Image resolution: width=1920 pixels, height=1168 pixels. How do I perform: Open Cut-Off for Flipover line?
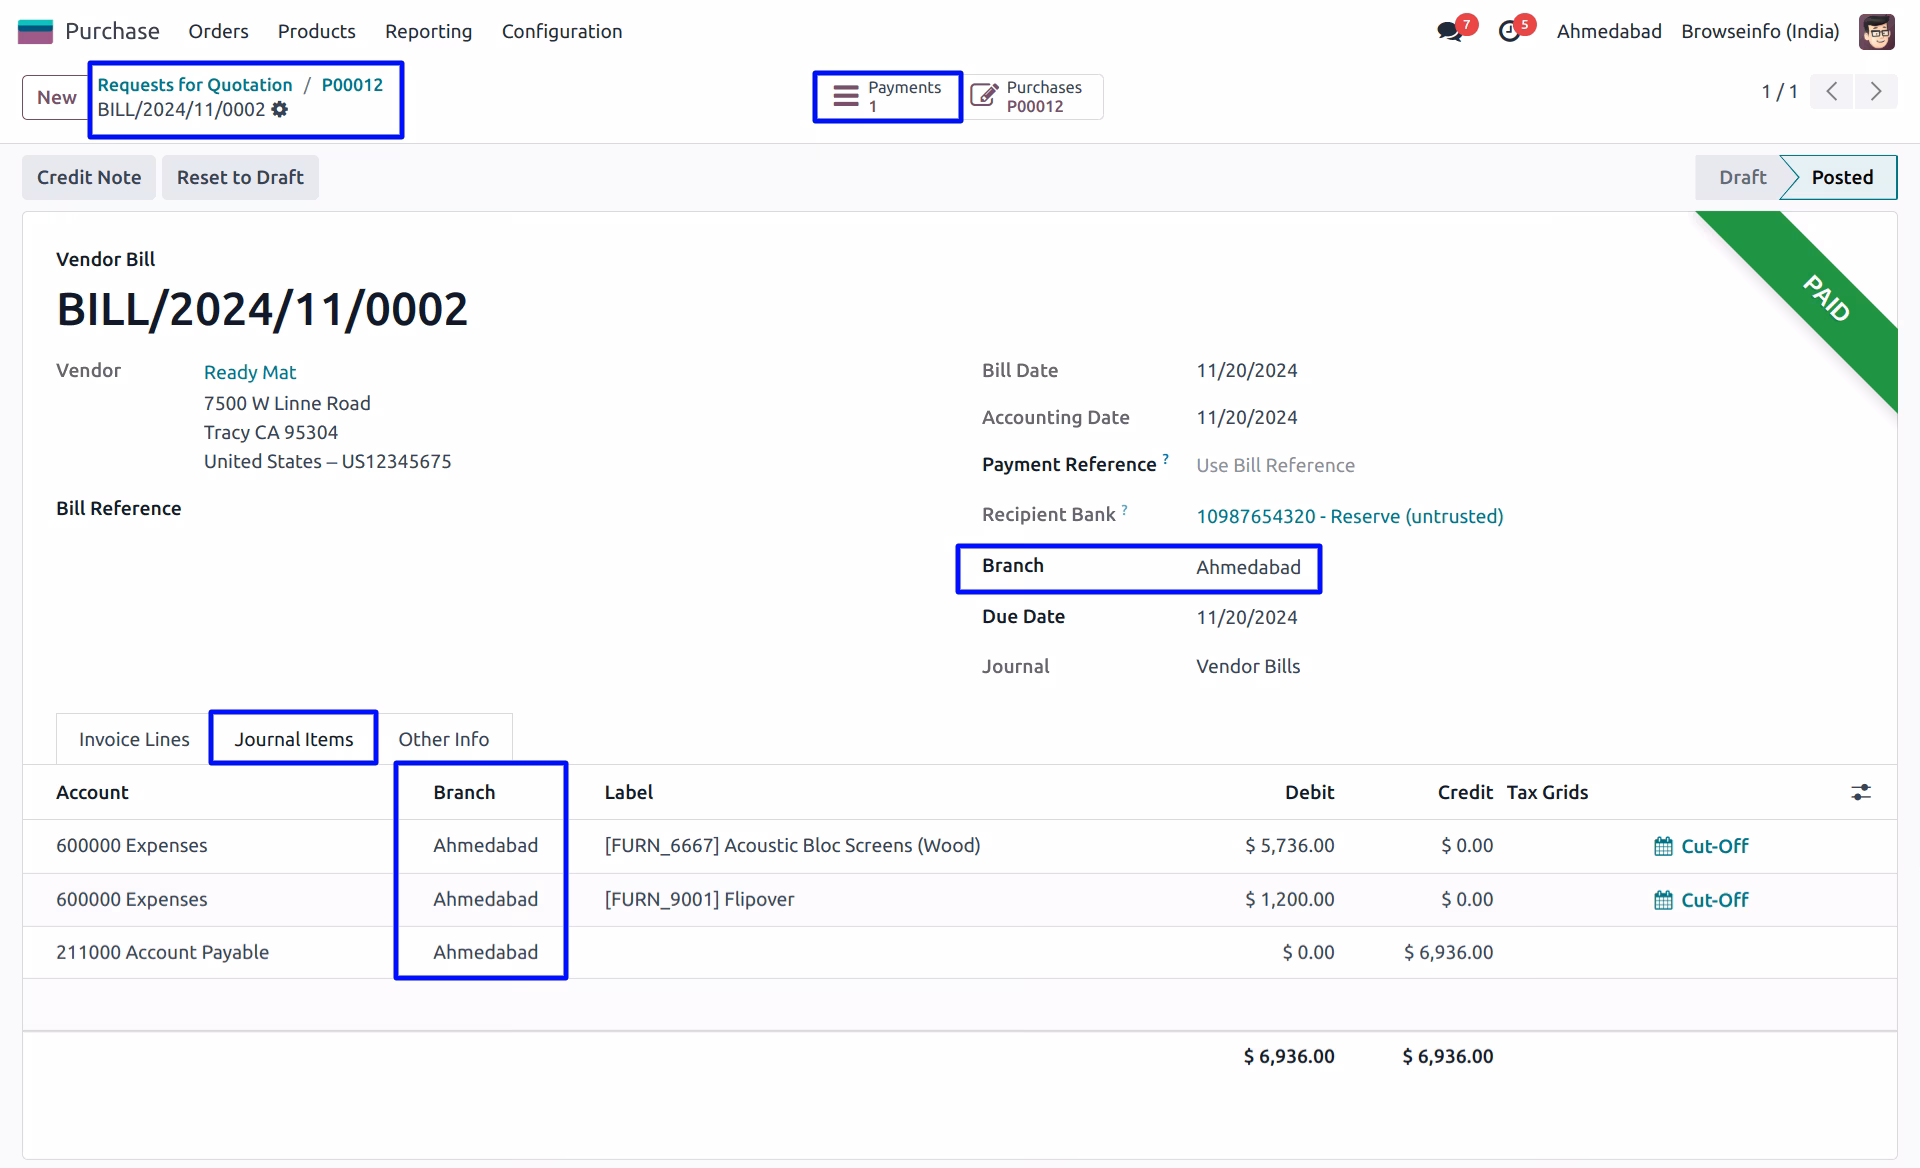pyautogui.click(x=1701, y=900)
